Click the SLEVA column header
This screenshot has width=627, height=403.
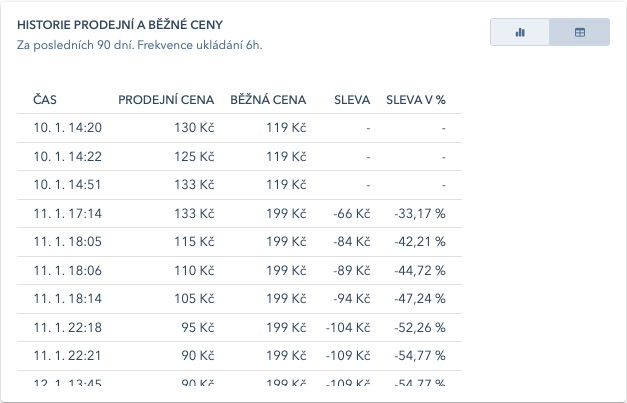tap(352, 100)
